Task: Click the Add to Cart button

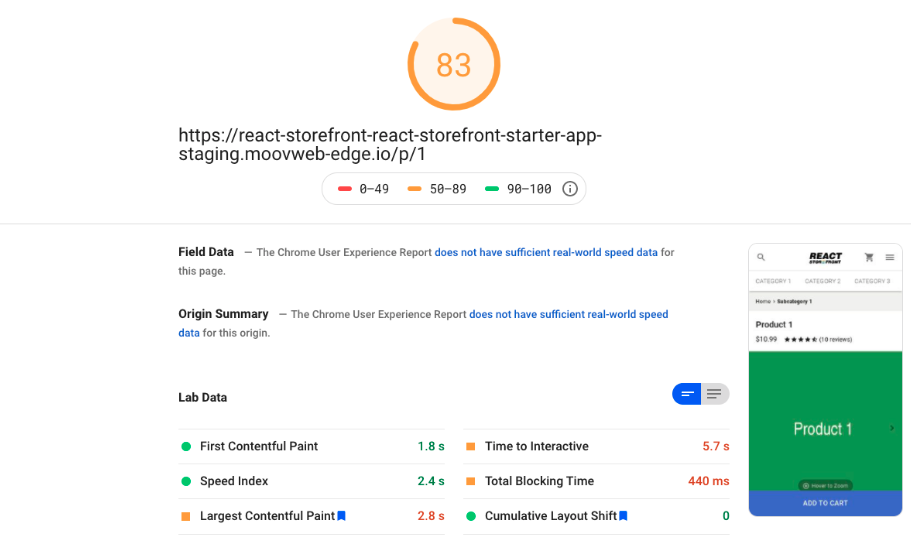Action: [825, 503]
